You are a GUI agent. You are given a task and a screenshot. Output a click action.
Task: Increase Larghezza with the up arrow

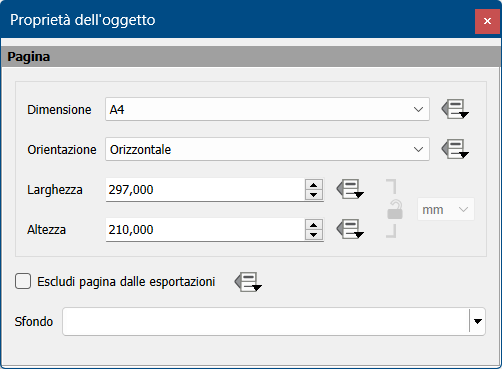point(314,185)
